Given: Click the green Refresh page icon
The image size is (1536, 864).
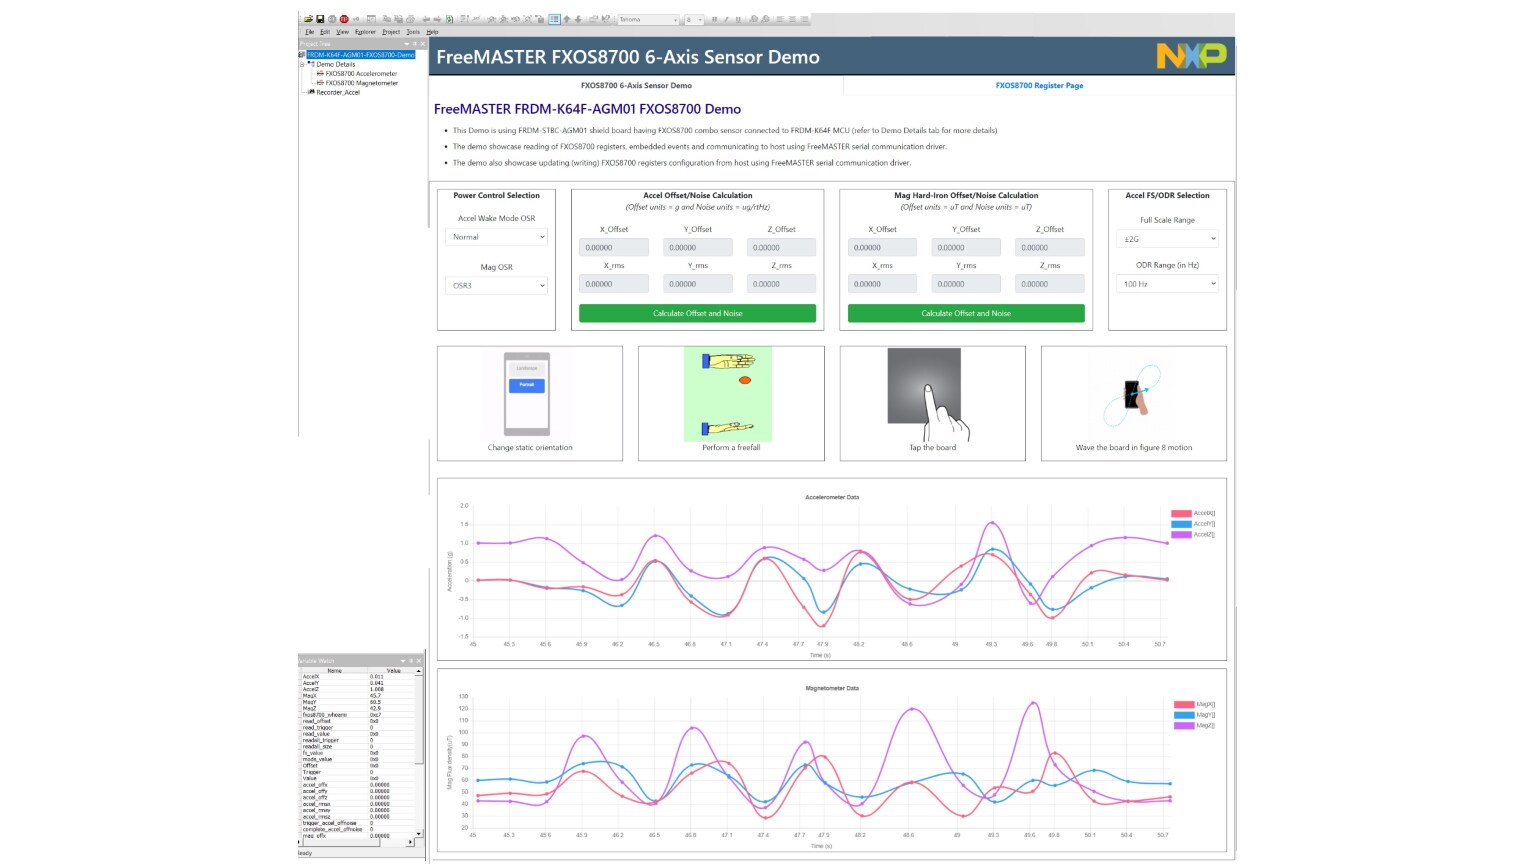Looking at the screenshot, I should pyautogui.click(x=449, y=19).
